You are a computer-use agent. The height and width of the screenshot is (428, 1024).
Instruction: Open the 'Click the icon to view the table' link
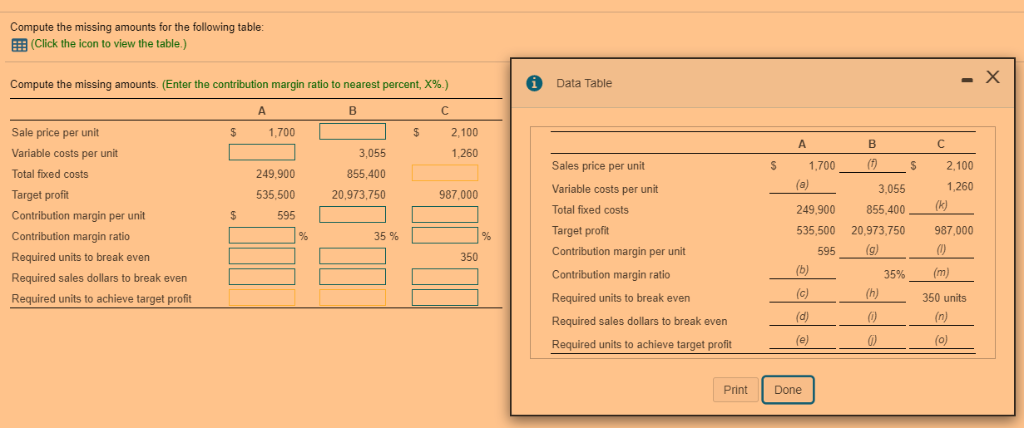point(108,44)
